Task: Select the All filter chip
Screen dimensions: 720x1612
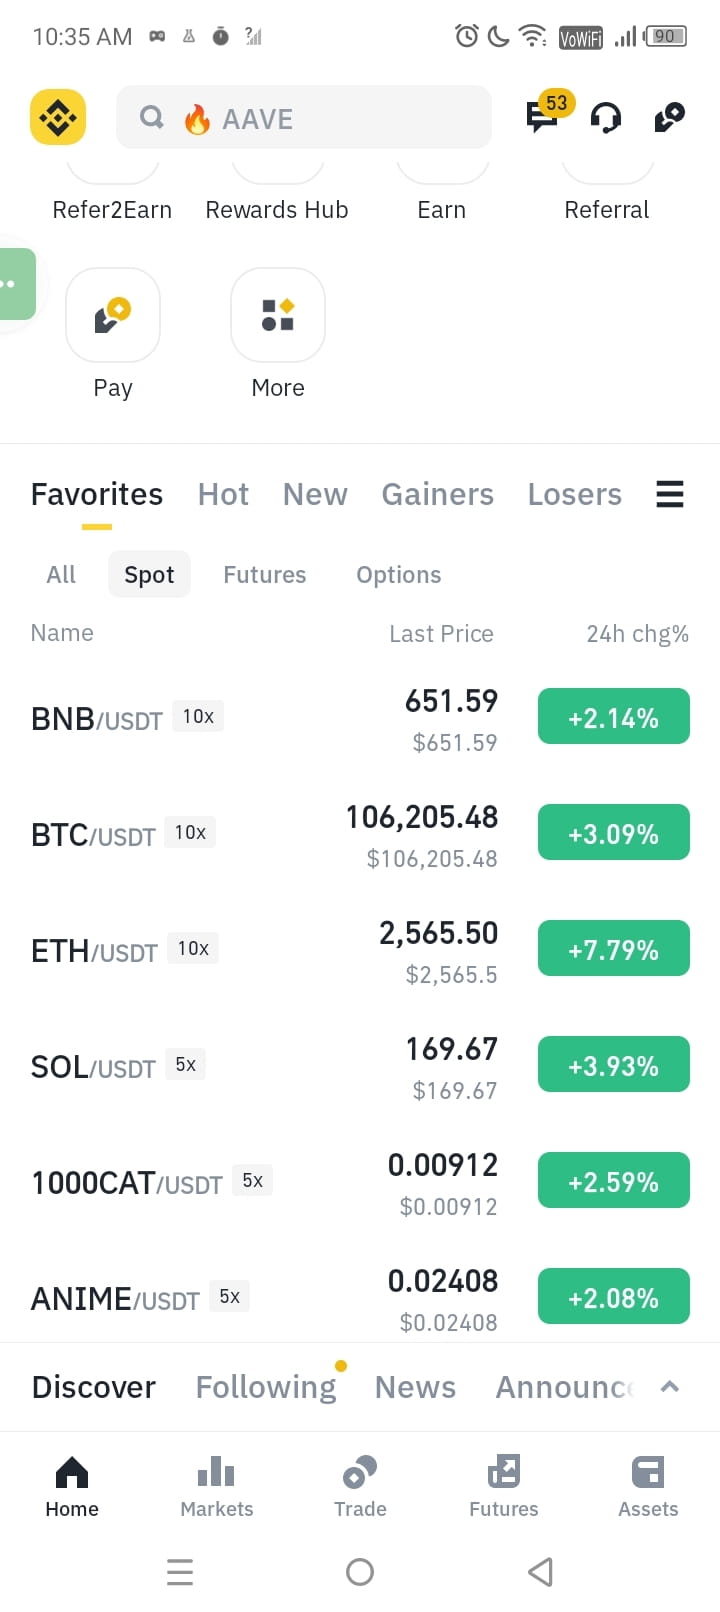Action: 61,574
